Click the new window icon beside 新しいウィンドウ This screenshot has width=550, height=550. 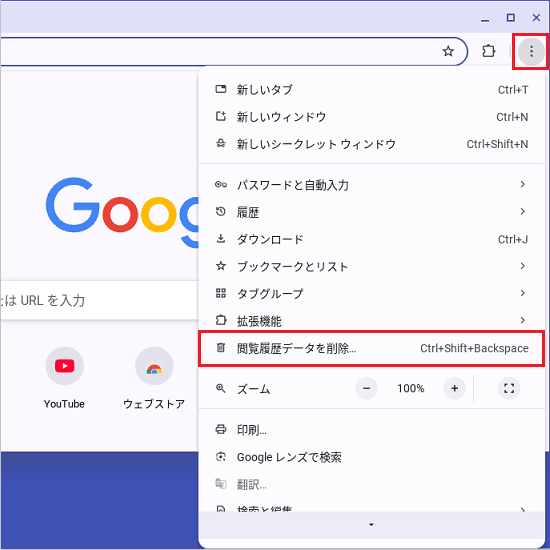point(221,116)
